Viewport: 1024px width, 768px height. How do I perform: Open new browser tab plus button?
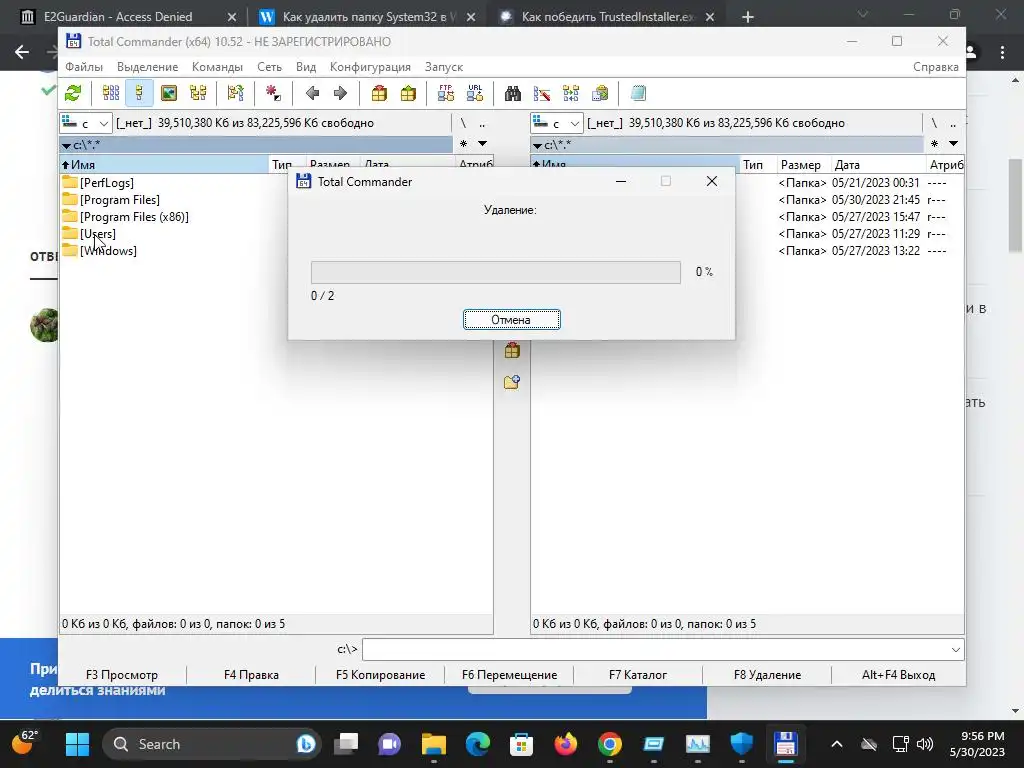coord(748,17)
